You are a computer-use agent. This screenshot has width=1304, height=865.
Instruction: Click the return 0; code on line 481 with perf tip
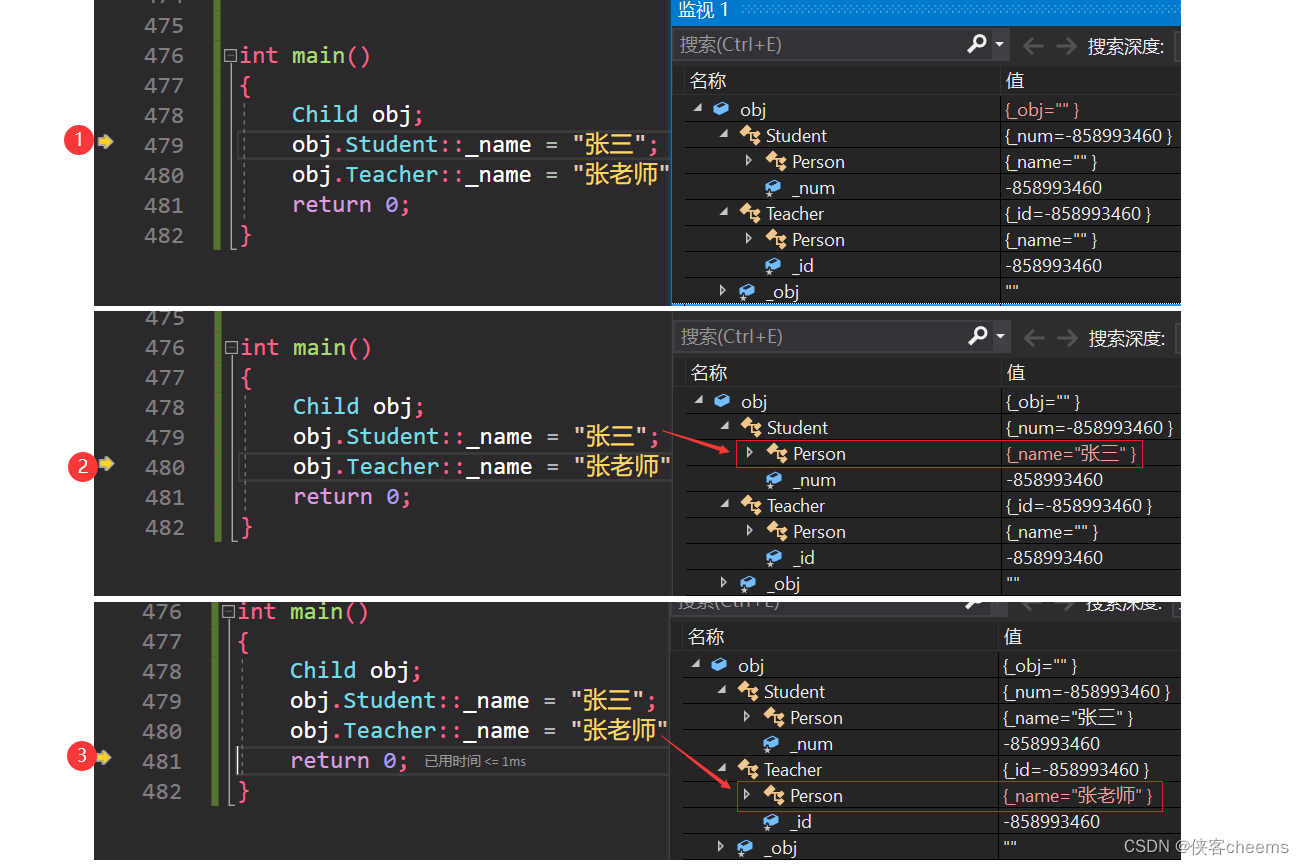click(349, 761)
